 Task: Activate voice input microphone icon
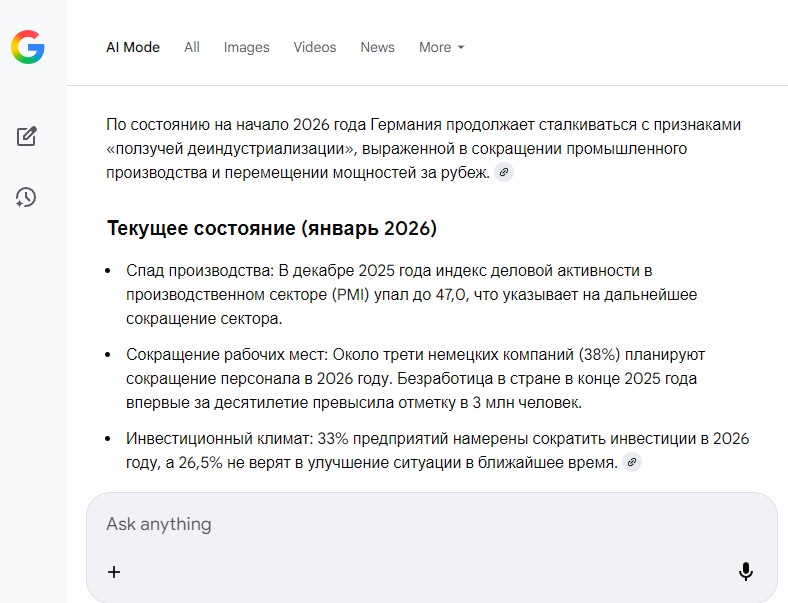pyautogui.click(x=746, y=572)
